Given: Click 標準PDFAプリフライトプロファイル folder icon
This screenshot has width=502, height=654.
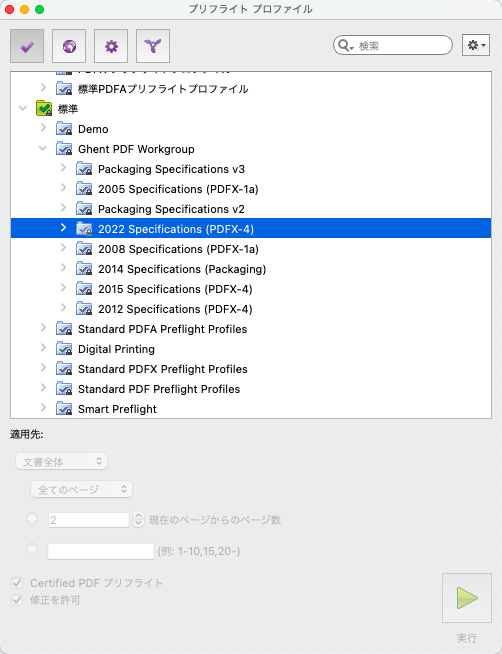Looking at the screenshot, I should pos(64,88).
